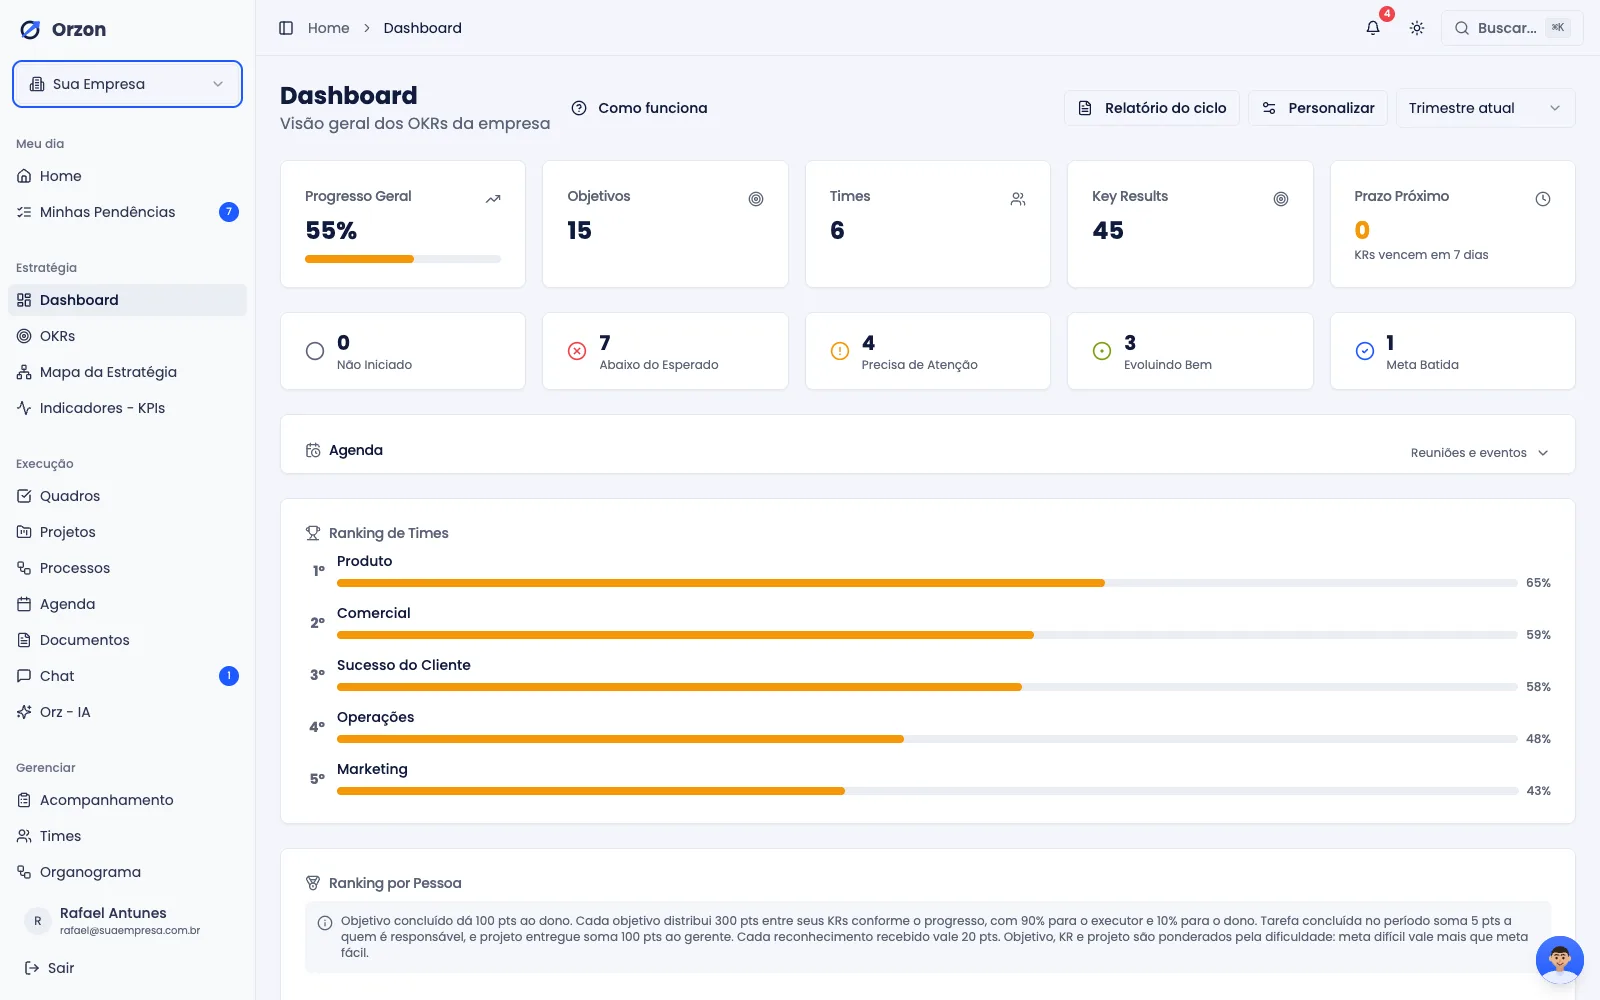Open Quadros in the sidebar
1600x1000 pixels.
(127, 496)
